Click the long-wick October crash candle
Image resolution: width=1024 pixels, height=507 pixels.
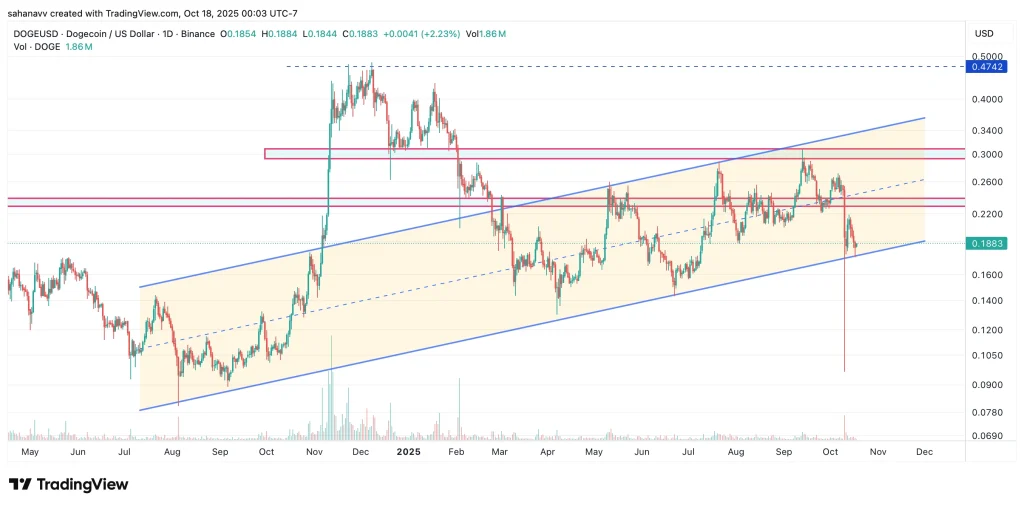click(845, 320)
